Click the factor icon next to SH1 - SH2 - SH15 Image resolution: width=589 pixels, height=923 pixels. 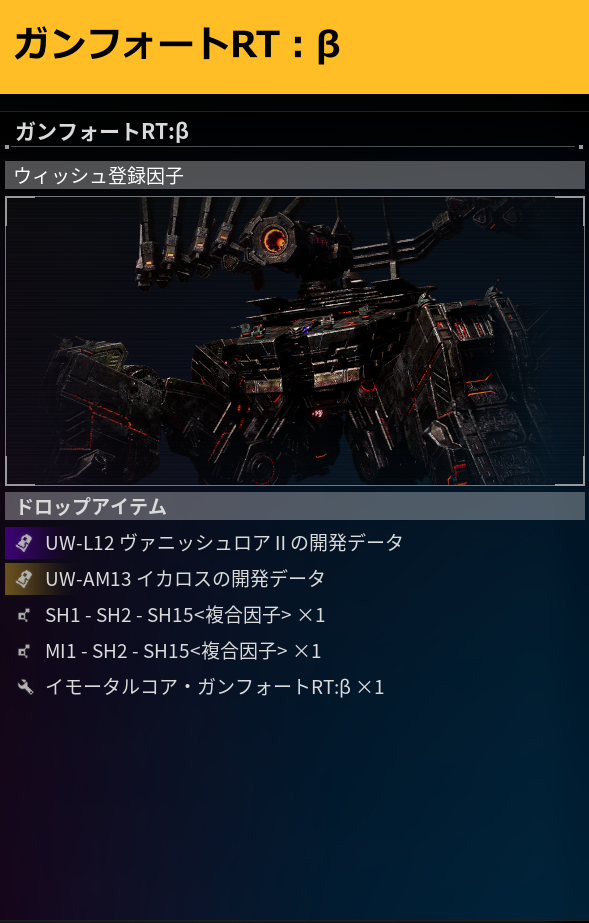(x=24, y=616)
